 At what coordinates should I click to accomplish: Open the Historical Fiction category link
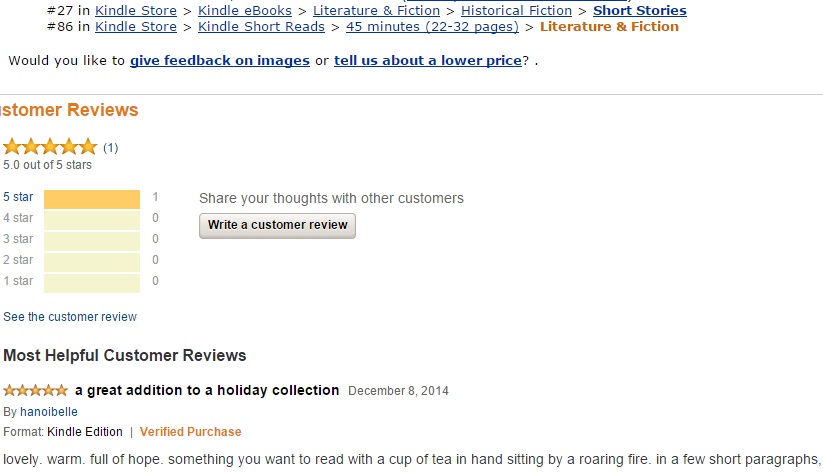tap(516, 11)
